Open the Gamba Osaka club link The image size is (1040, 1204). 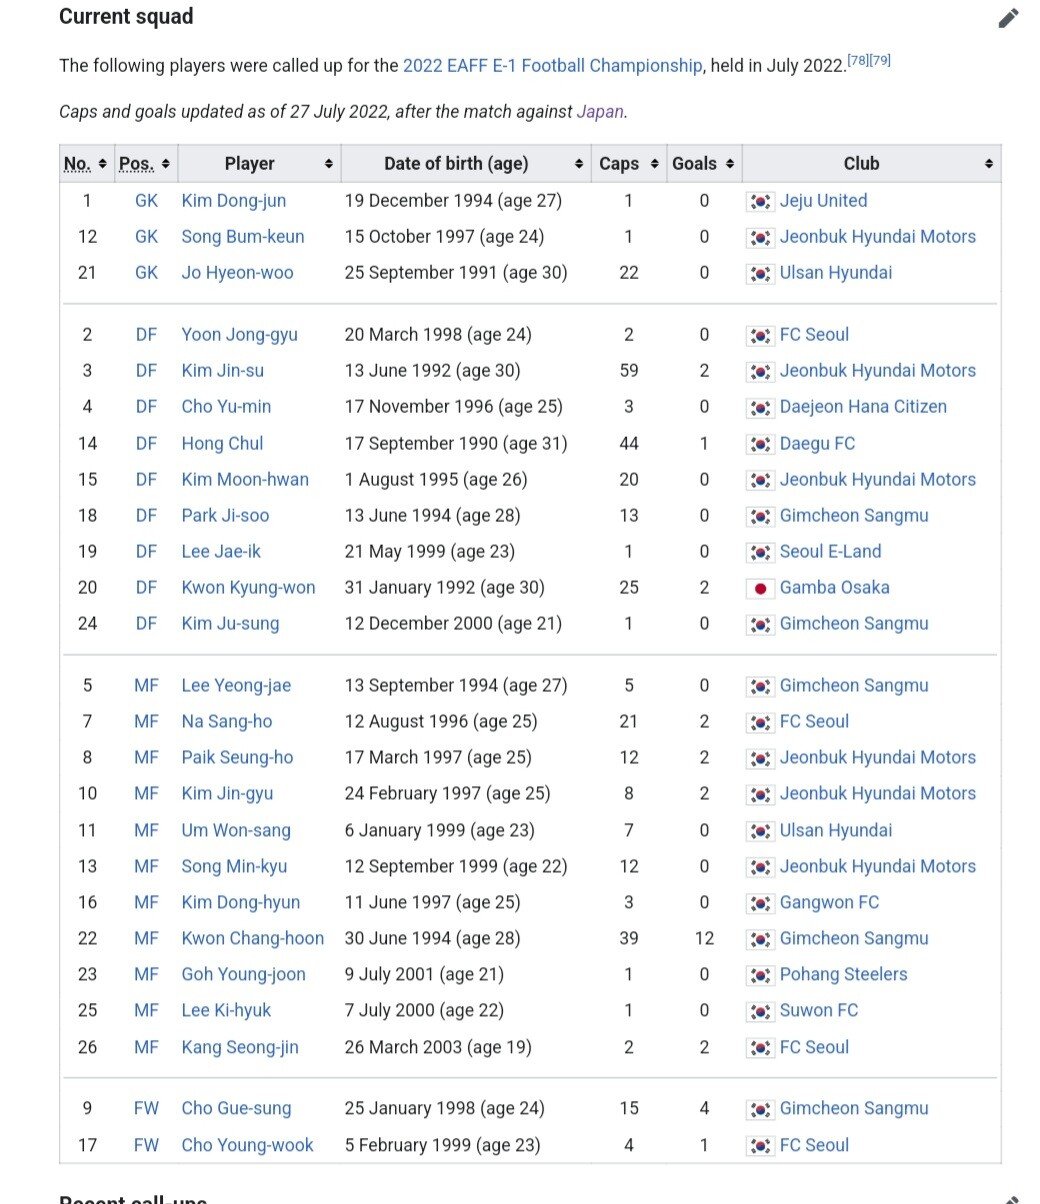tap(834, 588)
